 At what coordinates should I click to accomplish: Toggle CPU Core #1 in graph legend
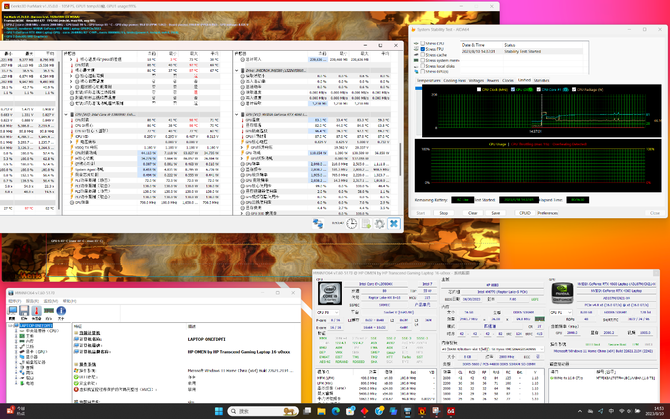click(x=539, y=90)
